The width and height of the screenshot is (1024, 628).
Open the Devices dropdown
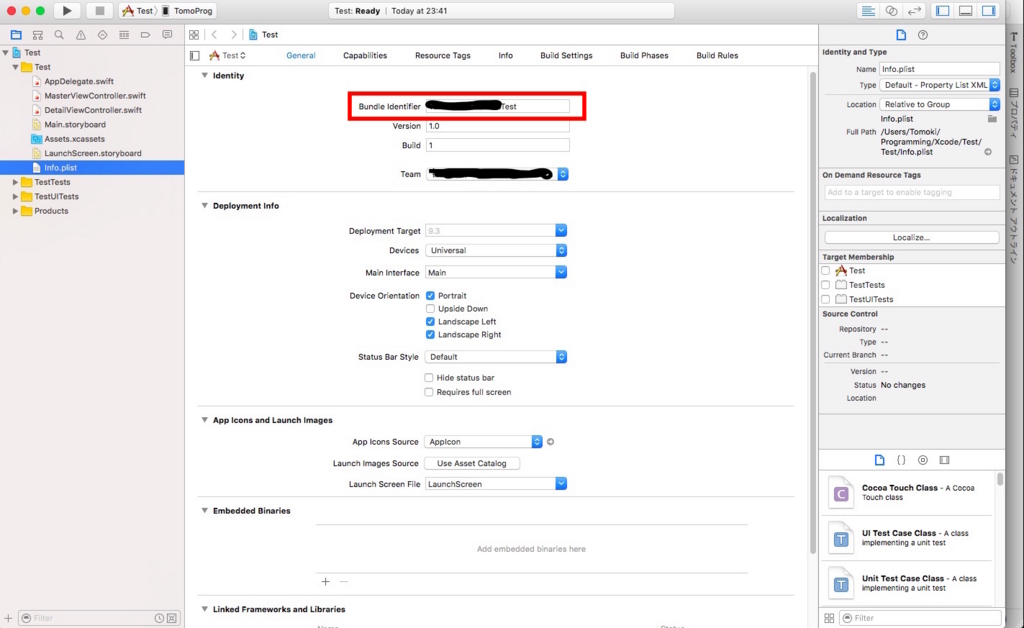click(x=496, y=250)
